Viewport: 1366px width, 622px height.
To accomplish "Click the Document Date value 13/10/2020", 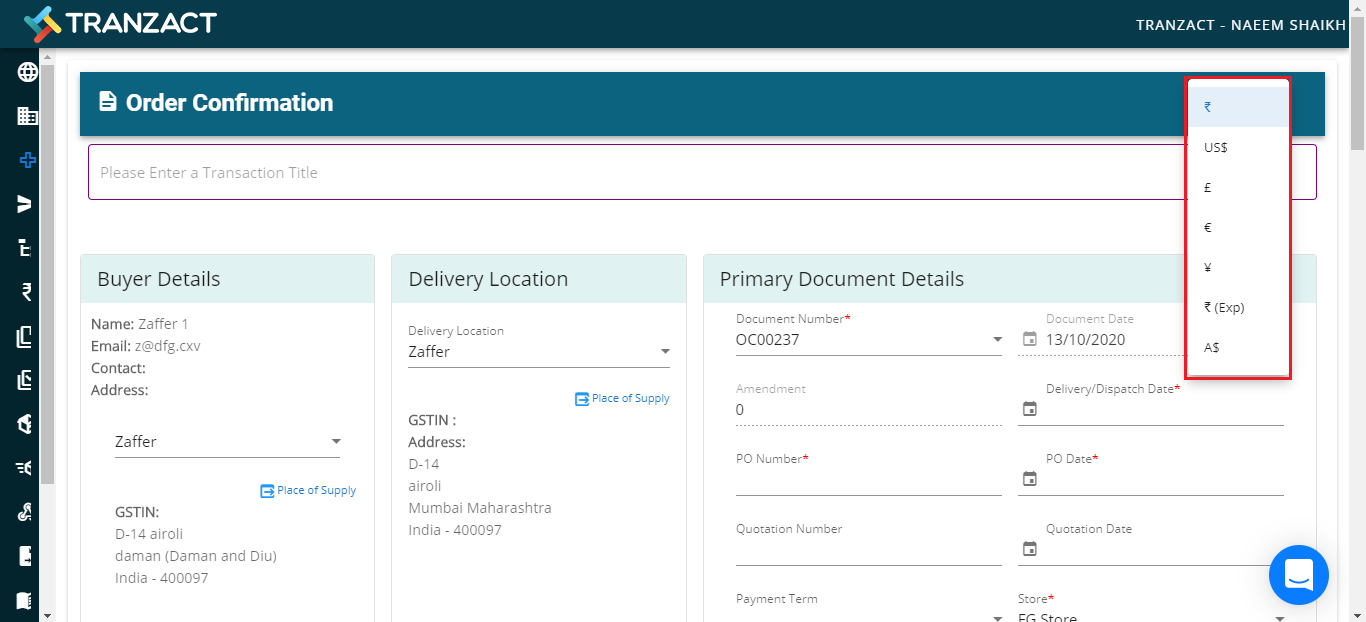I will [x=1086, y=340].
